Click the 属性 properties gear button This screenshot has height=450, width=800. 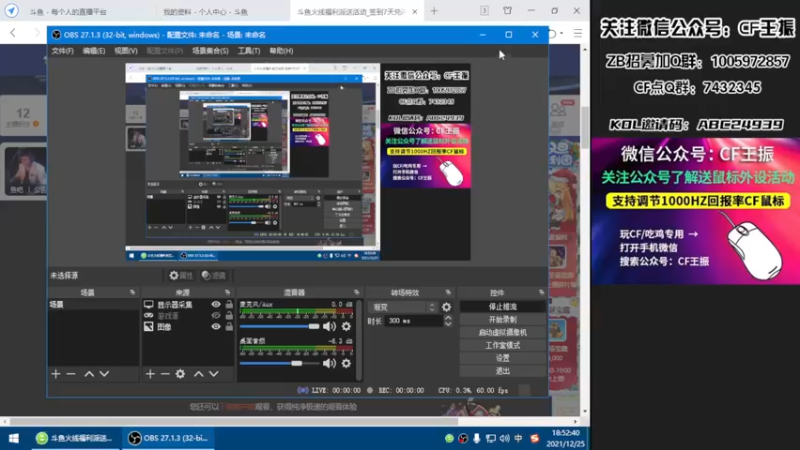tap(181, 276)
